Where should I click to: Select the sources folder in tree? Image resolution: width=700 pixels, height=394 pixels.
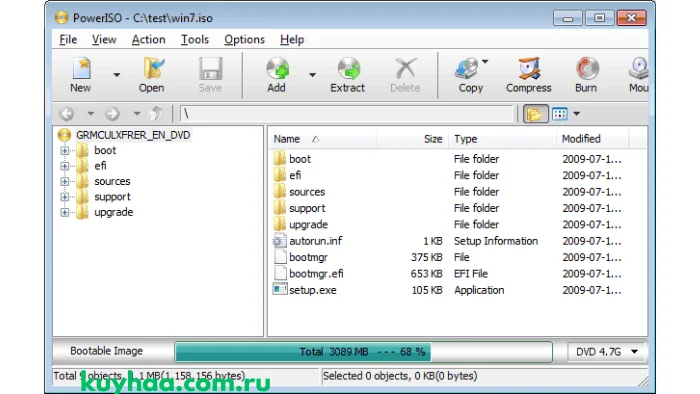[112, 182]
